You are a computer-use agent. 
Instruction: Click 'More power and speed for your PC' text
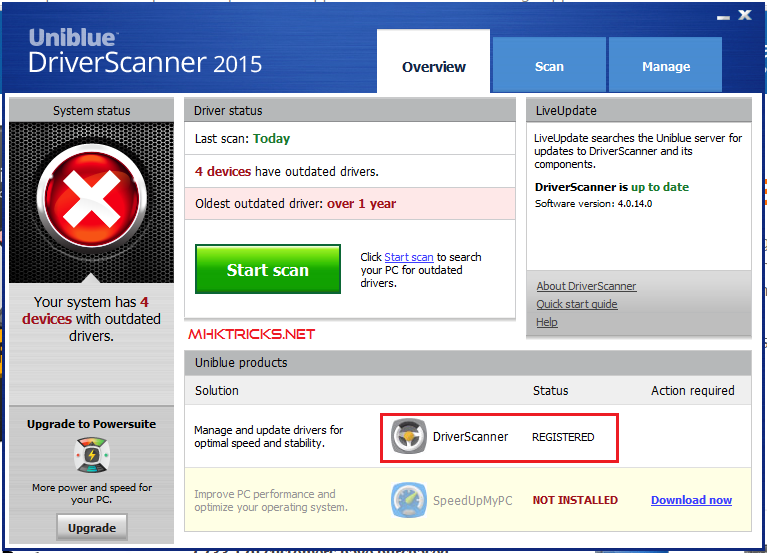[91, 493]
